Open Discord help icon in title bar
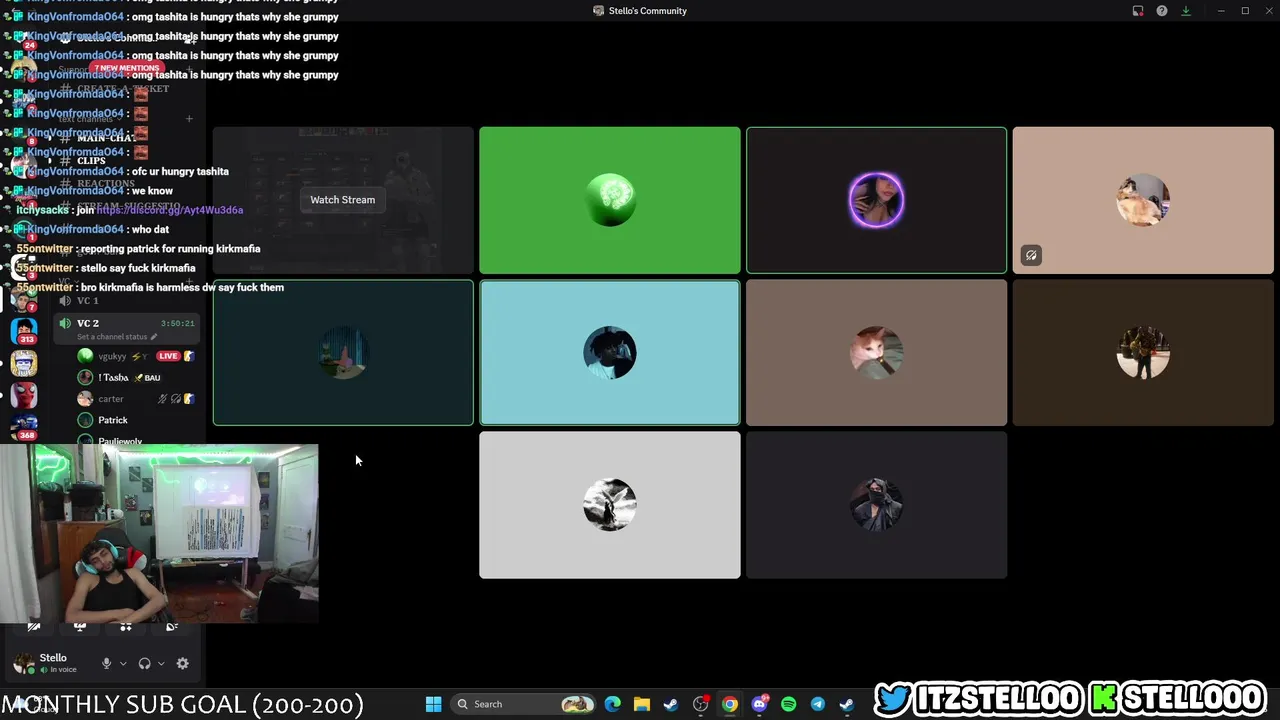Image resolution: width=1280 pixels, height=720 pixels. [1162, 11]
